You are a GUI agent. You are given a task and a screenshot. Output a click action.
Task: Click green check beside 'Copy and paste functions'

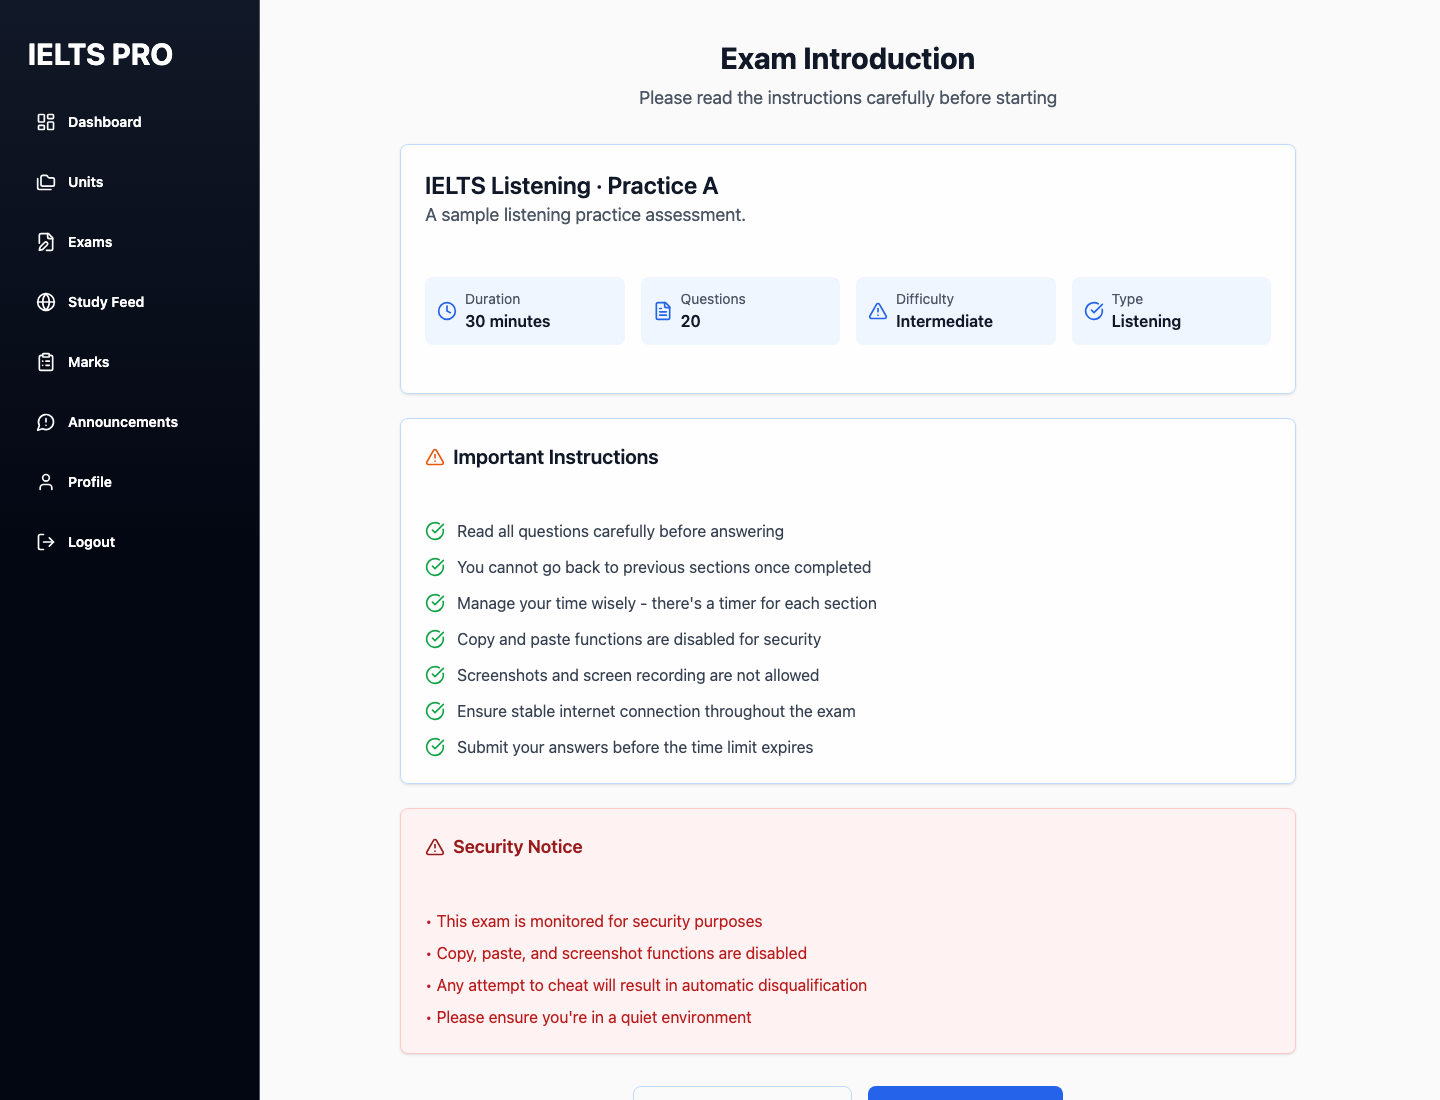(x=435, y=639)
